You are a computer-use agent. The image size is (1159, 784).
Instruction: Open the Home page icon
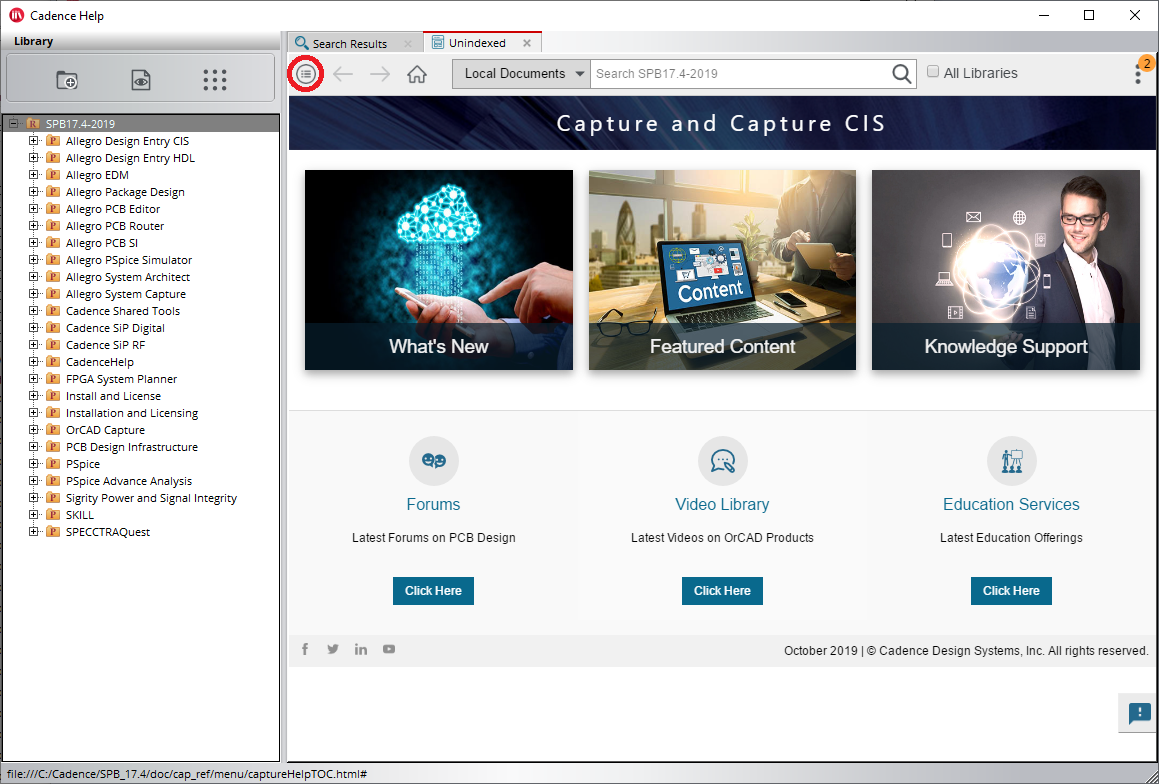click(417, 73)
